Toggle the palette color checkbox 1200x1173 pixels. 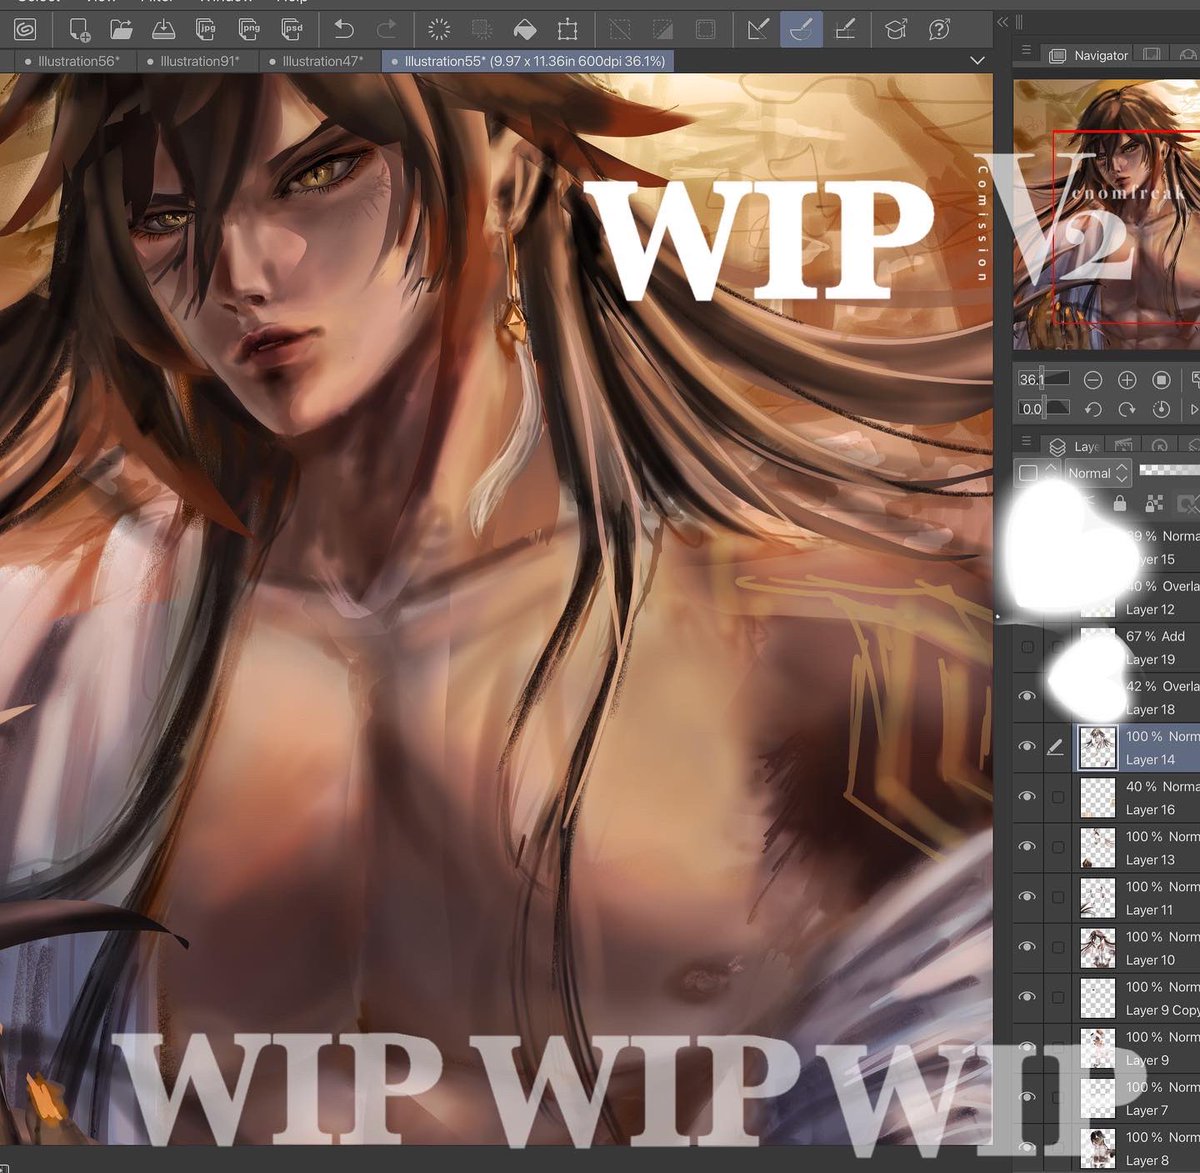(x=1028, y=473)
